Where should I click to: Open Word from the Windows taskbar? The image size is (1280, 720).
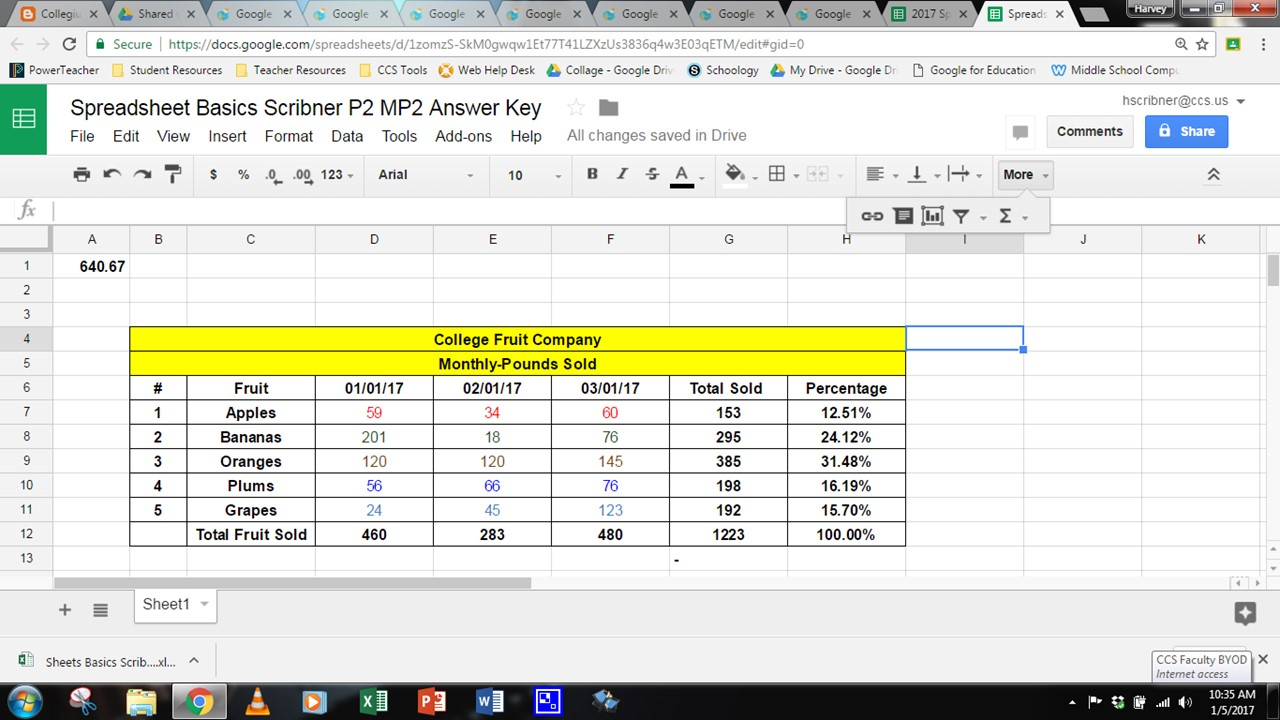pyautogui.click(x=489, y=702)
